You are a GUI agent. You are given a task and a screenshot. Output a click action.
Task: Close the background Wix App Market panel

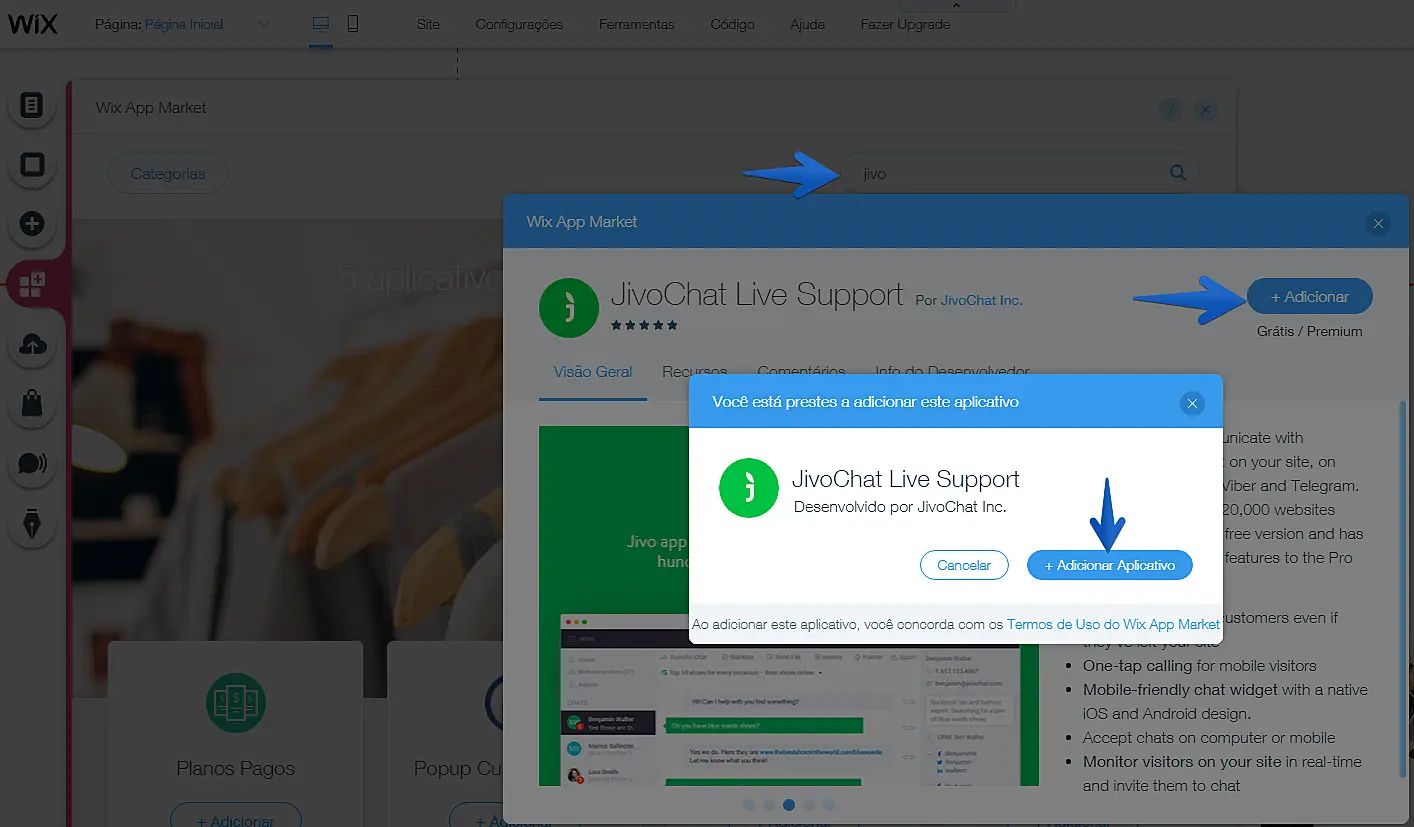[1205, 110]
